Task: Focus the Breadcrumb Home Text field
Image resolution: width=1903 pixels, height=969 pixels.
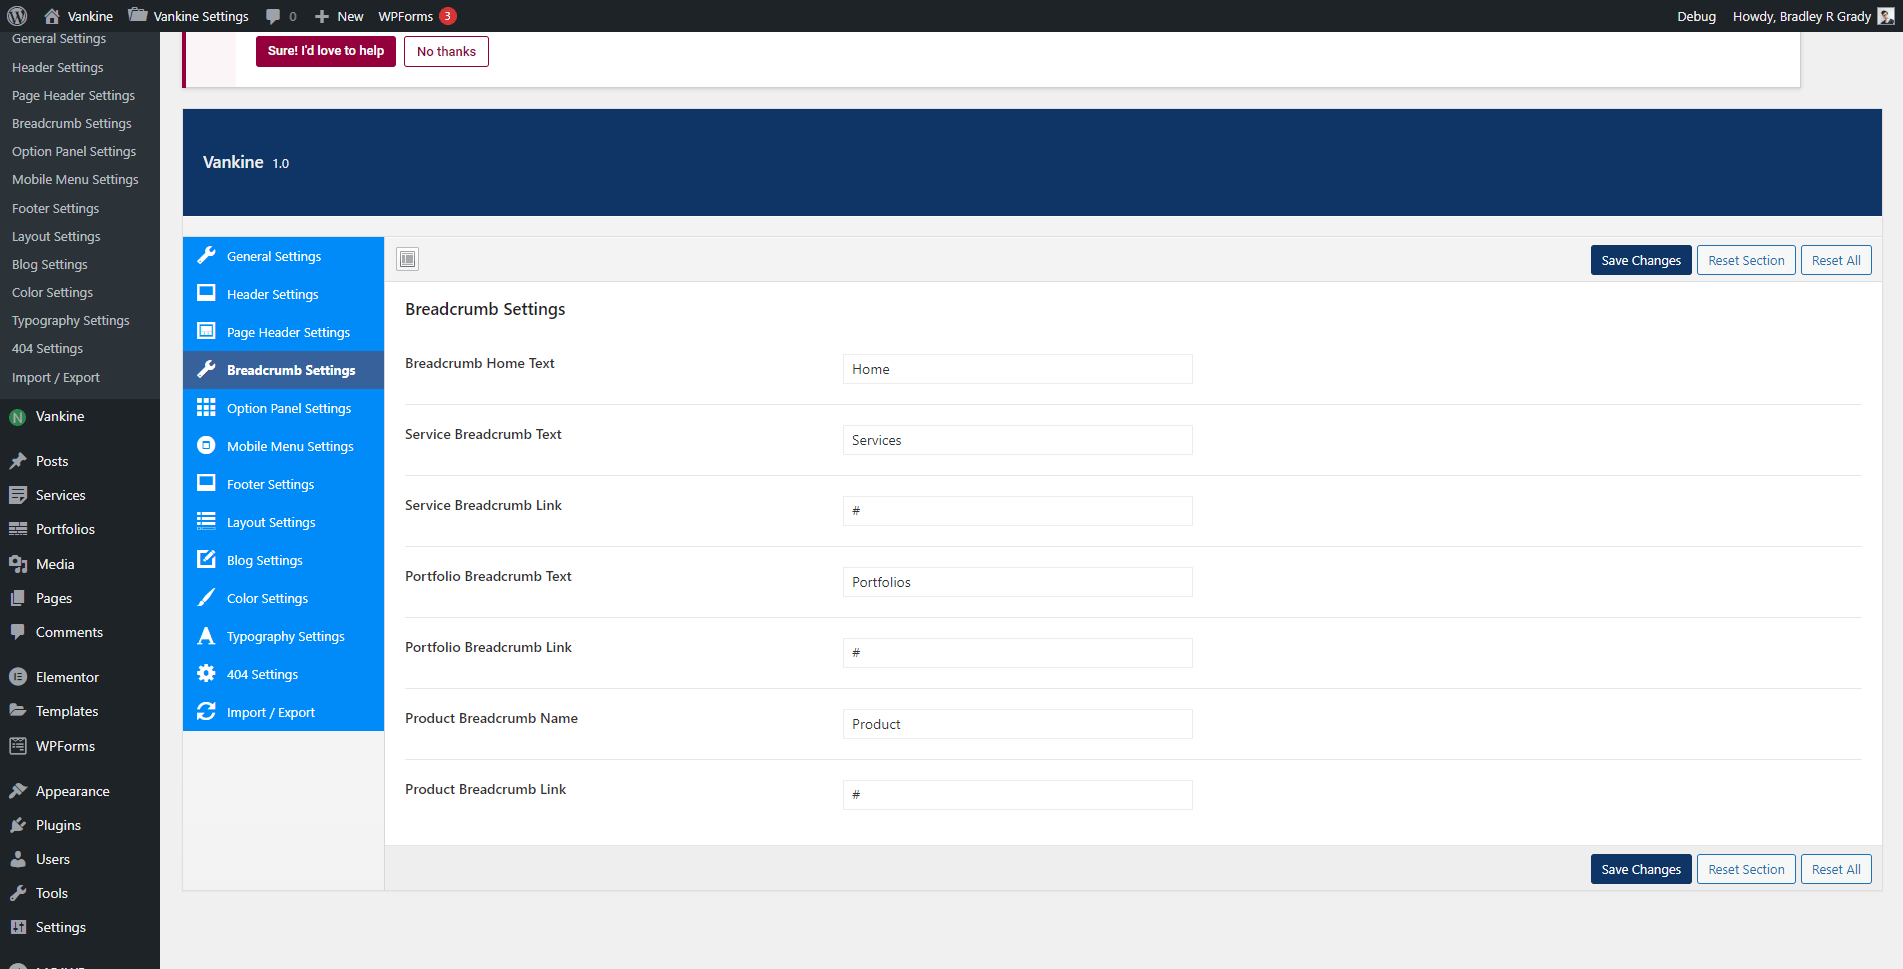Action: [x=1017, y=369]
